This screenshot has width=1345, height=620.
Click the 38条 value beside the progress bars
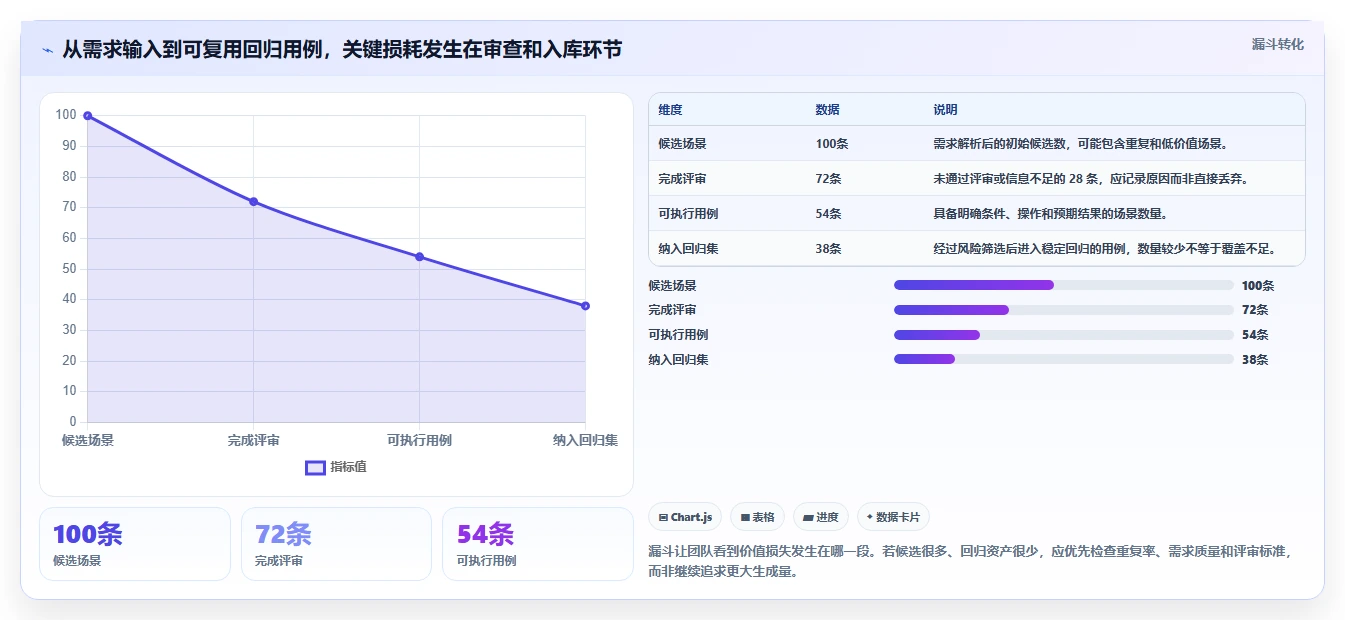pos(1255,359)
